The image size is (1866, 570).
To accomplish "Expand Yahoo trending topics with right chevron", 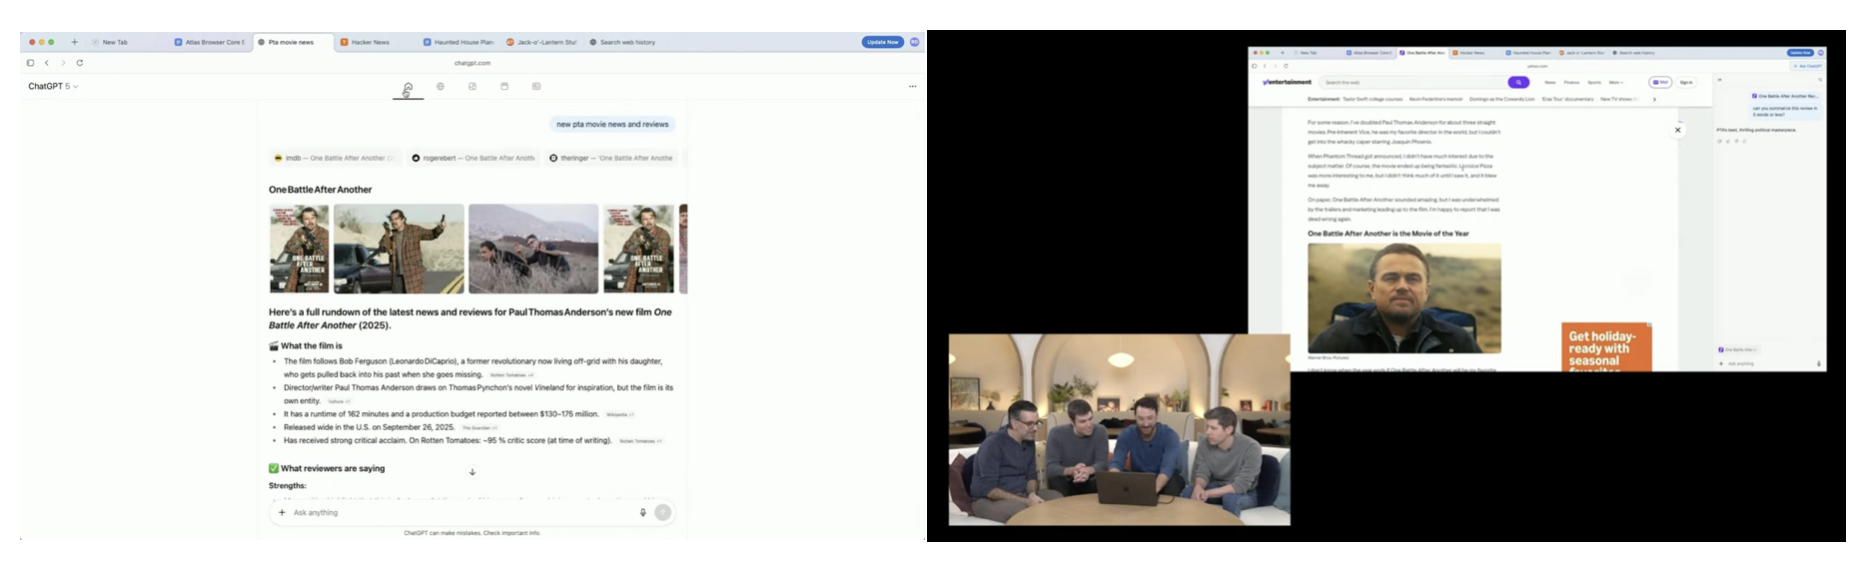I will point(1654,99).
